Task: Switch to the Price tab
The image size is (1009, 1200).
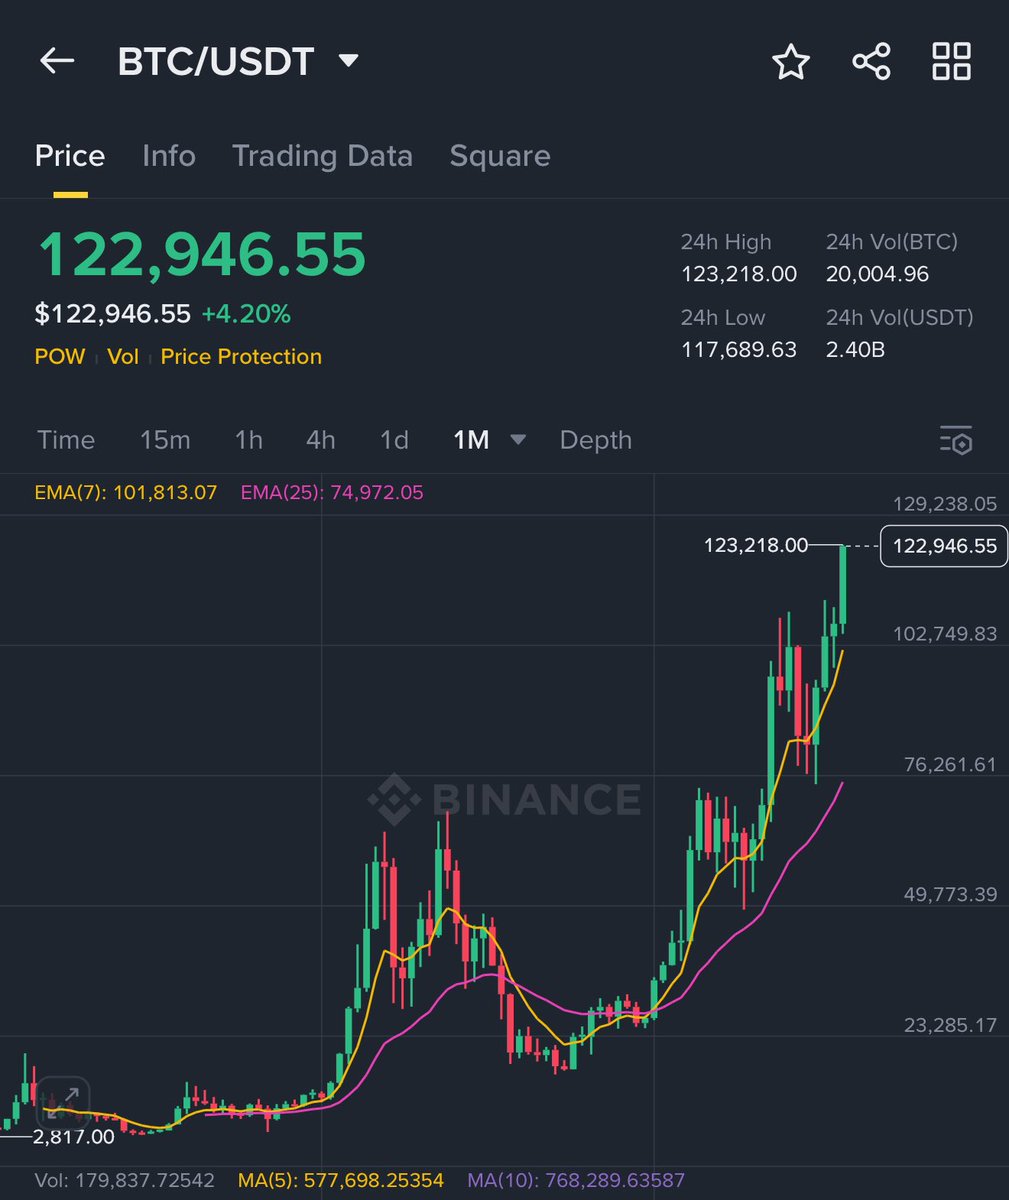Action: click(x=70, y=156)
